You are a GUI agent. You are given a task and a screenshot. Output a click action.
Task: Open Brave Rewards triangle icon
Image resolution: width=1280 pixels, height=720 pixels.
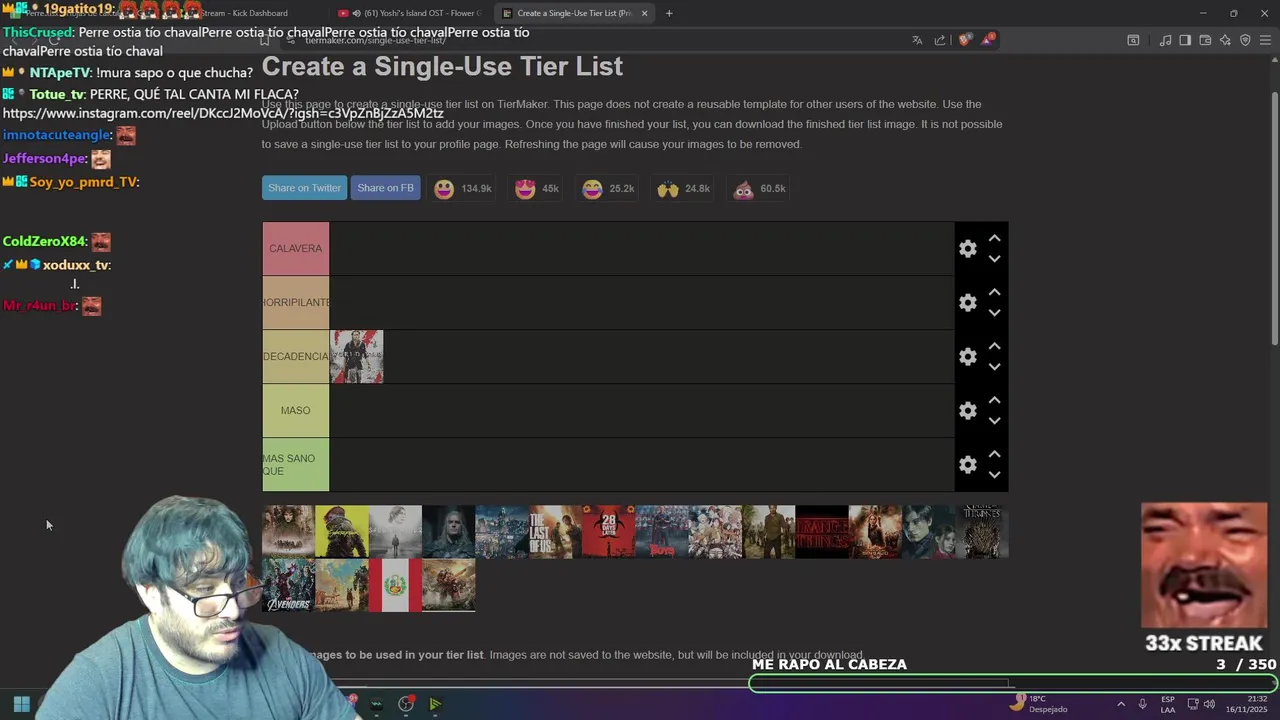point(988,40)
